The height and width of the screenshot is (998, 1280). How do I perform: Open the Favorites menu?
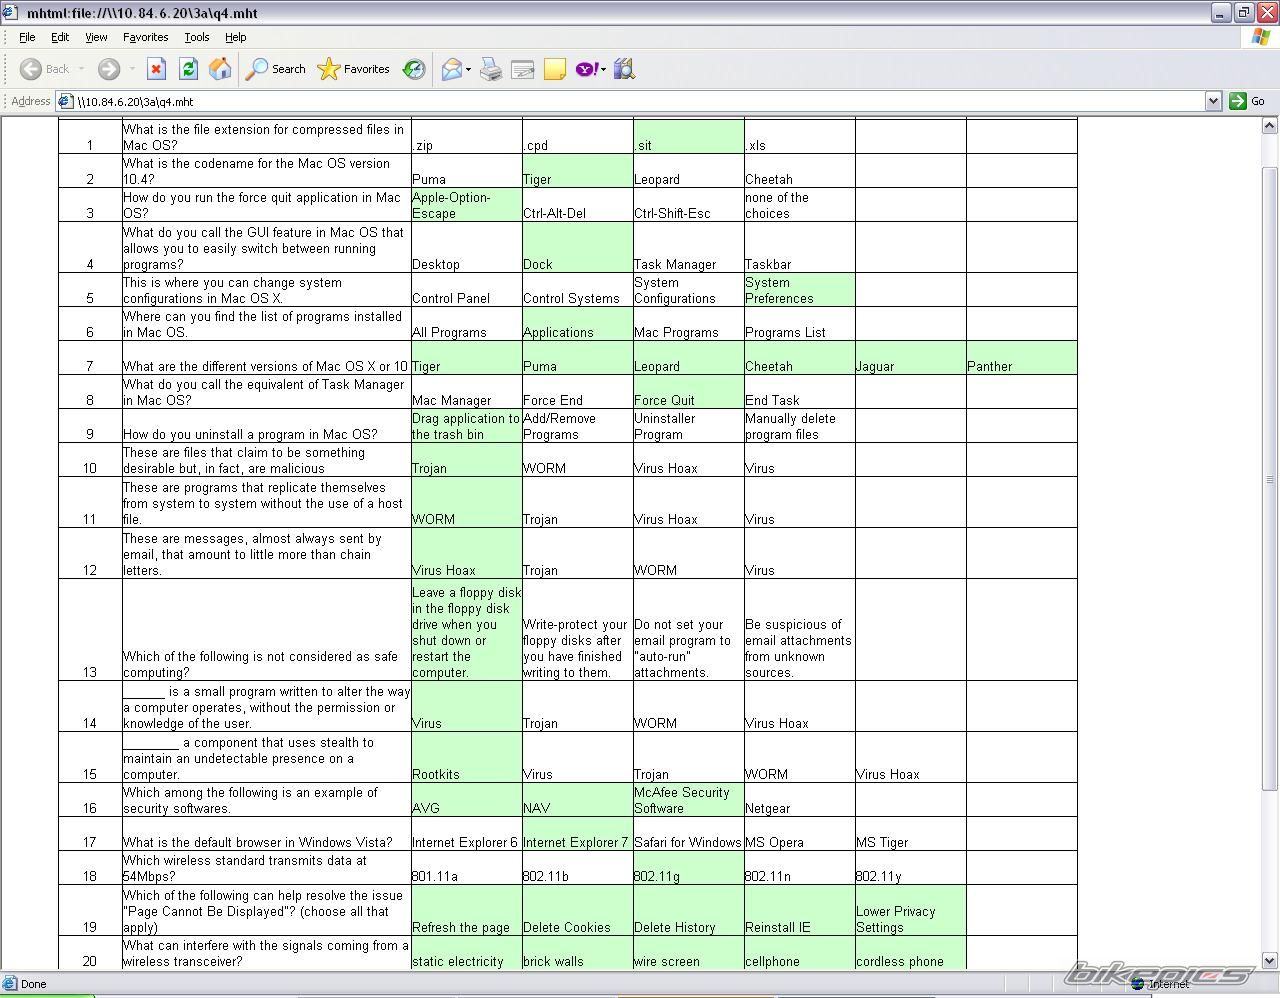[x=146, y=37]
